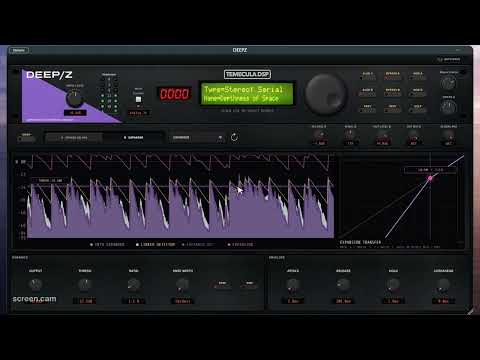Viewport: 480px width, 360px height.
Task: Toggle the Linear Detector legend item
Action: [155, 245]
